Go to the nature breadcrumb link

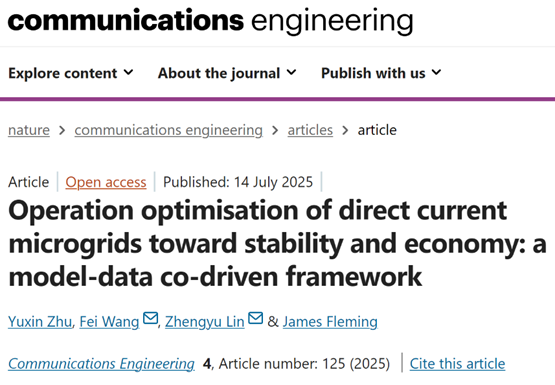click(29, 130)
